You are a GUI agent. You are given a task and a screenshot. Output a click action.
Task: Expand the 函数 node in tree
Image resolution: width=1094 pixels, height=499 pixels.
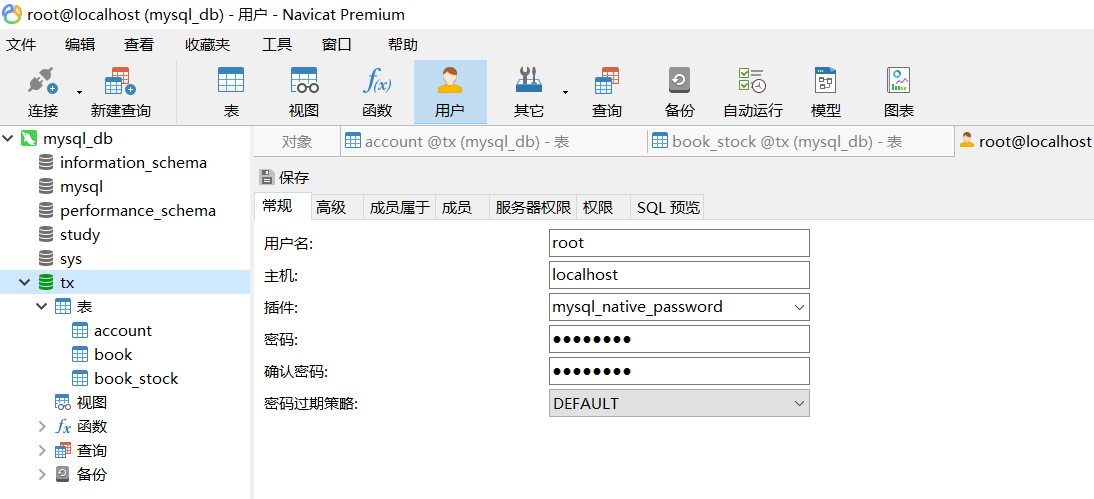[43, 426]
